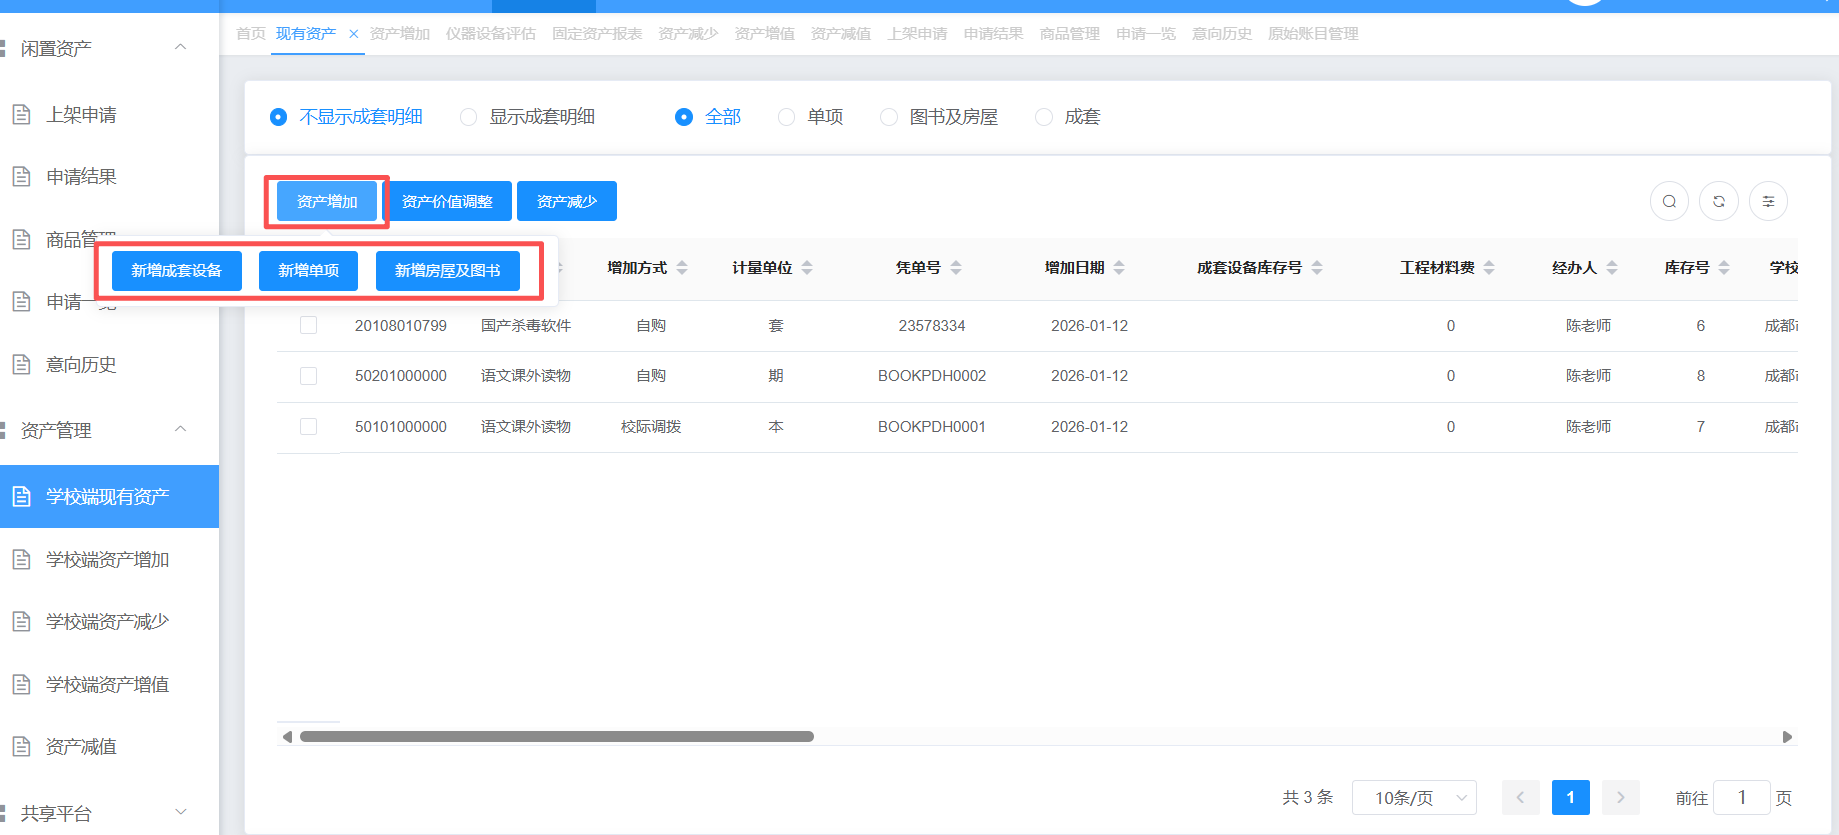This screenshot has height=835, width=1839.
Task: Click the 新增成套设备 button
Action: [177, 271]
